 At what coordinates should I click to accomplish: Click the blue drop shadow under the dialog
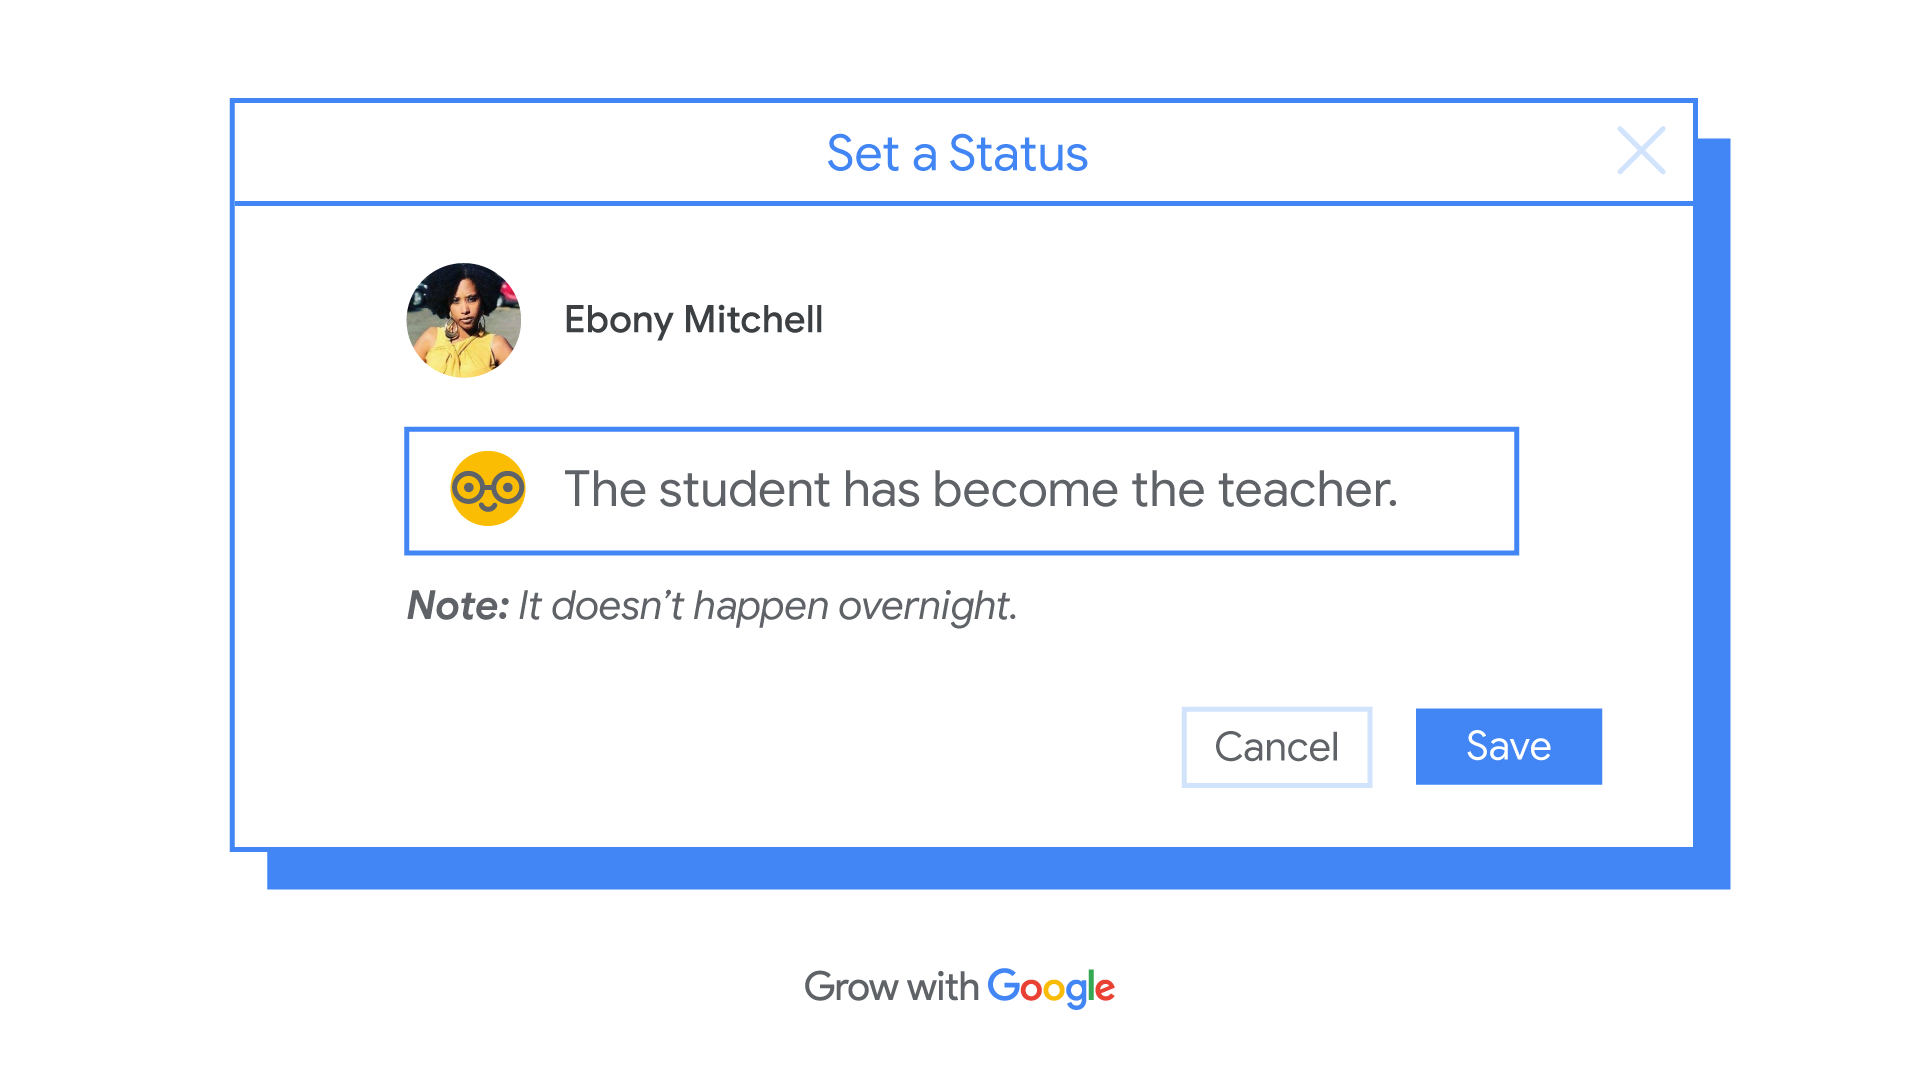coord(998,869)
